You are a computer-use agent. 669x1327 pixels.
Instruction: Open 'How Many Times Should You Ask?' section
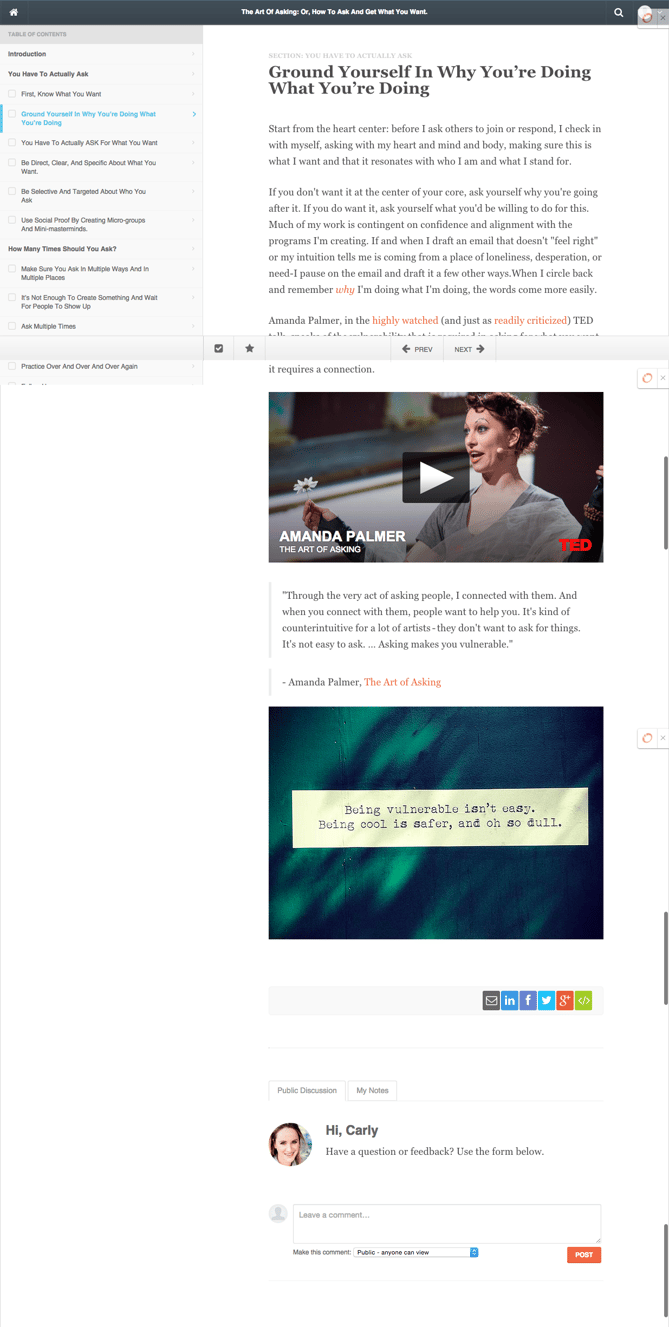(62, 249)
